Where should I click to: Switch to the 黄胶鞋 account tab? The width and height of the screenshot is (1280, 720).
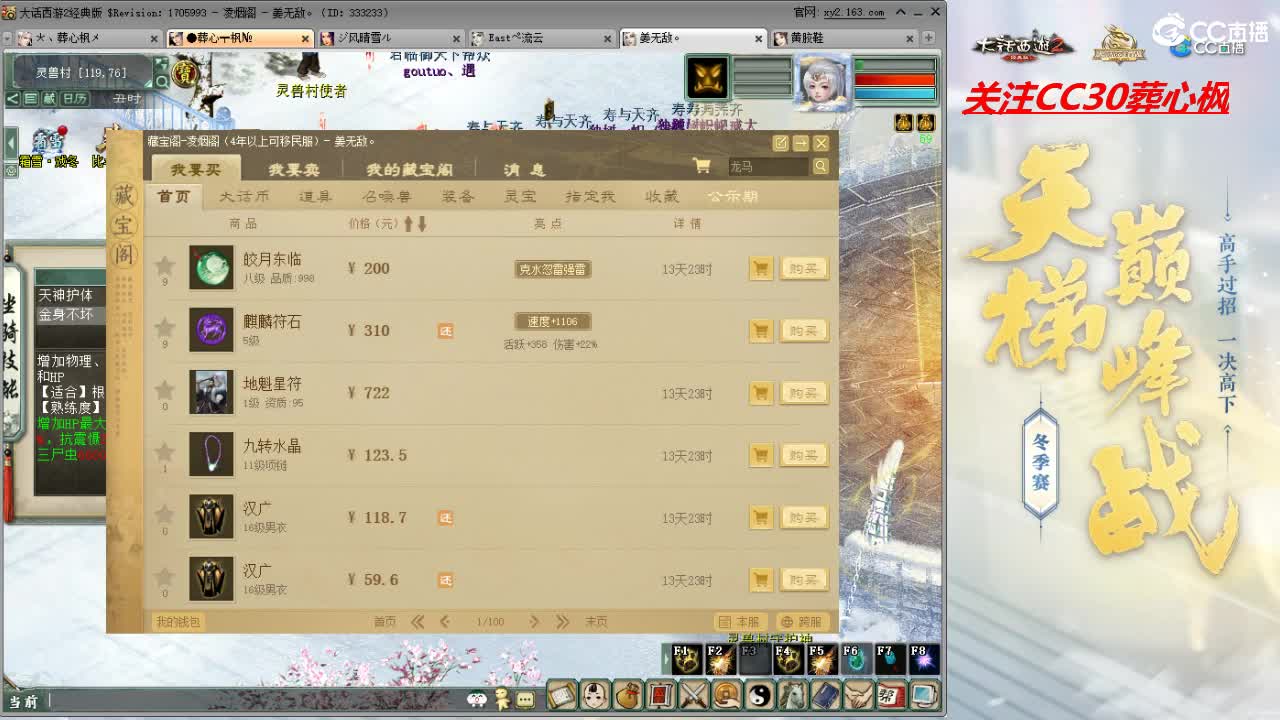click(844, 38)
